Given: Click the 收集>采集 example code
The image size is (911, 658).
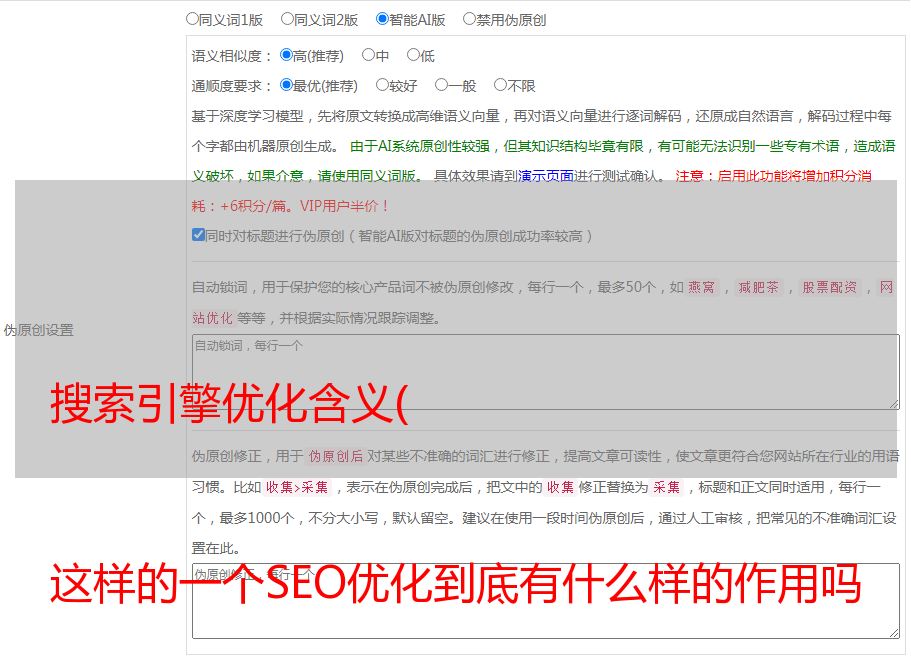Looking at the screenshot, I should tap(297, 487).
